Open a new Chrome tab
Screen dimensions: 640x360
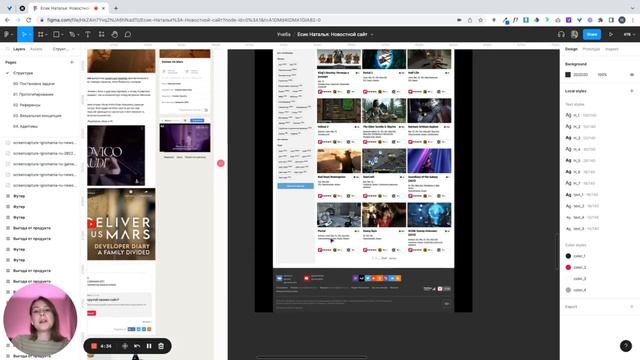116,8
